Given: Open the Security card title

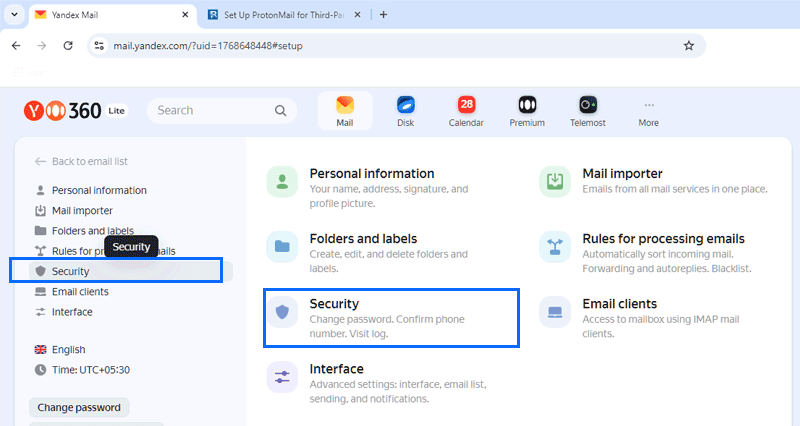Looking at the screenshot, I should 334,304.
